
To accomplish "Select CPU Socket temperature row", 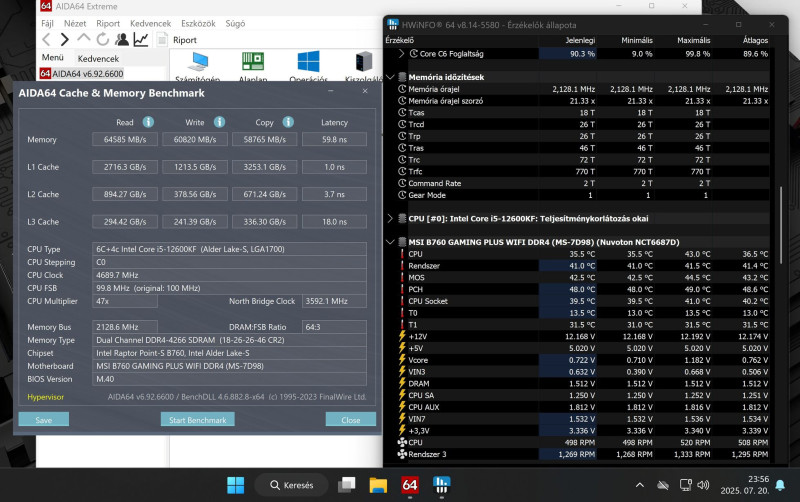I will (583, 301).
